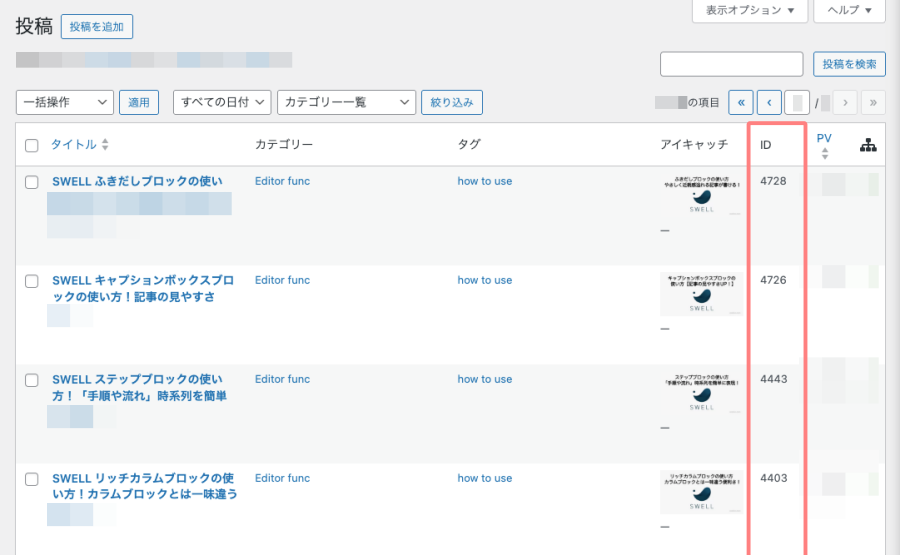
Task: Click the links hierarchy column icon
Action: (868, 145)
